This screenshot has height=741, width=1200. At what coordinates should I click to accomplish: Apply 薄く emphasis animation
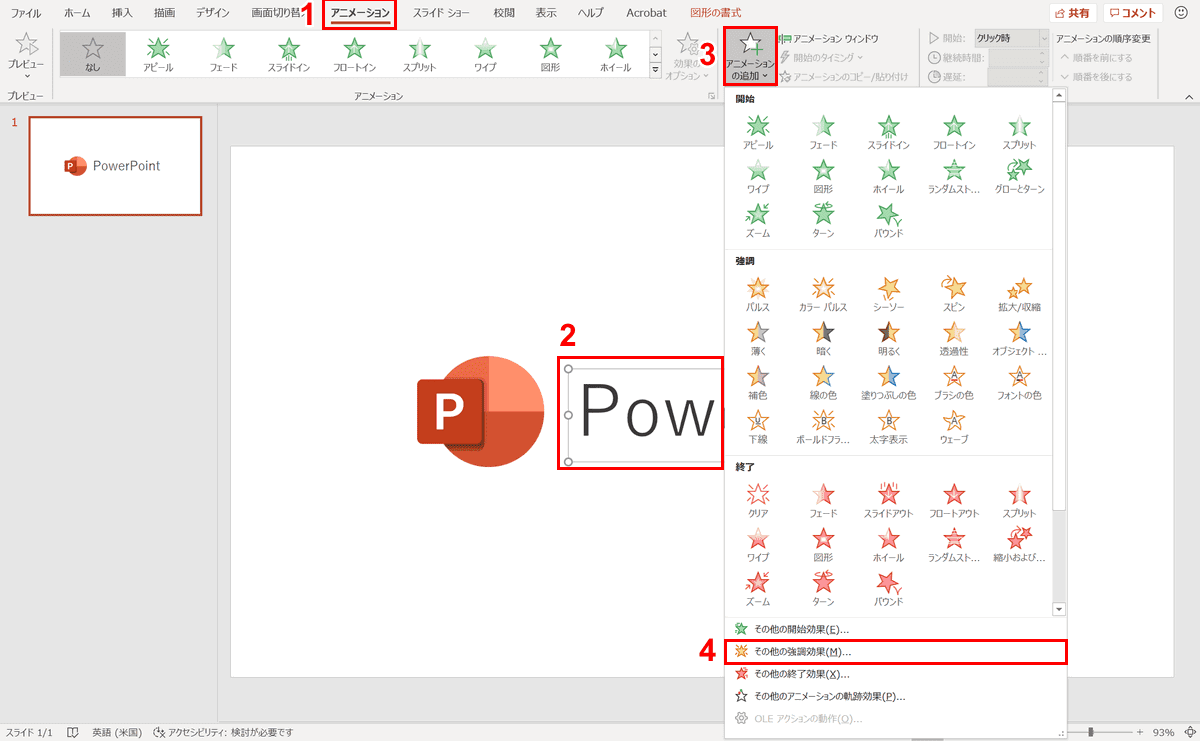(x=758, y=339)
